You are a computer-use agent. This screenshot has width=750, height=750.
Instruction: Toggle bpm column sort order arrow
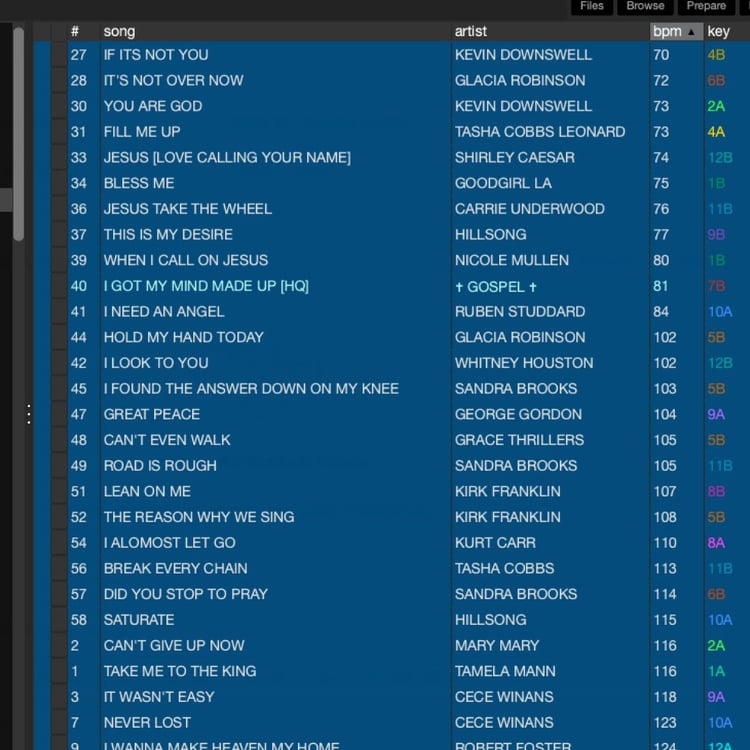click(691, 32)
